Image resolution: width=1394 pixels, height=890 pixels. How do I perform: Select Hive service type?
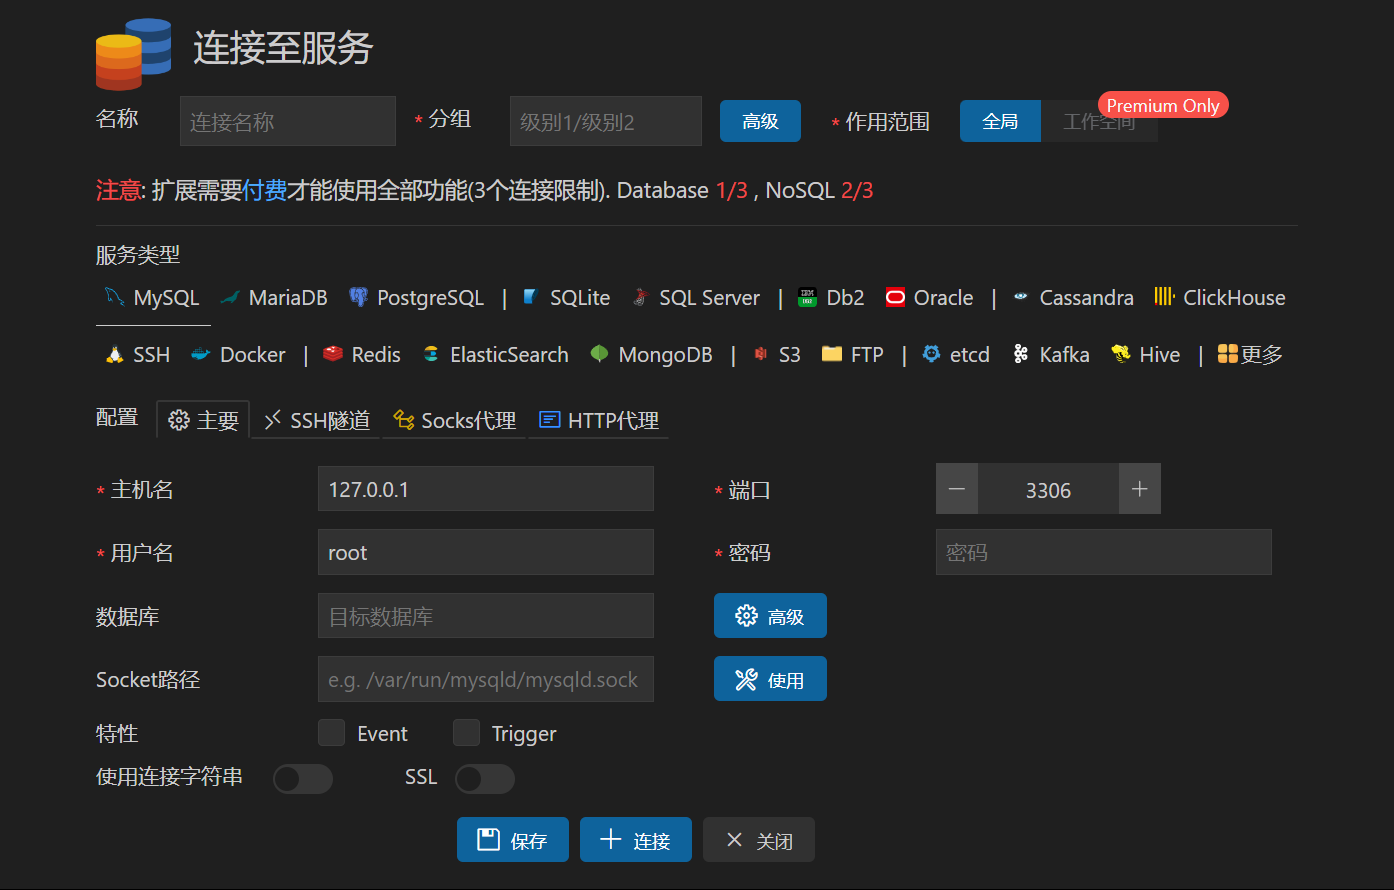1146,355
